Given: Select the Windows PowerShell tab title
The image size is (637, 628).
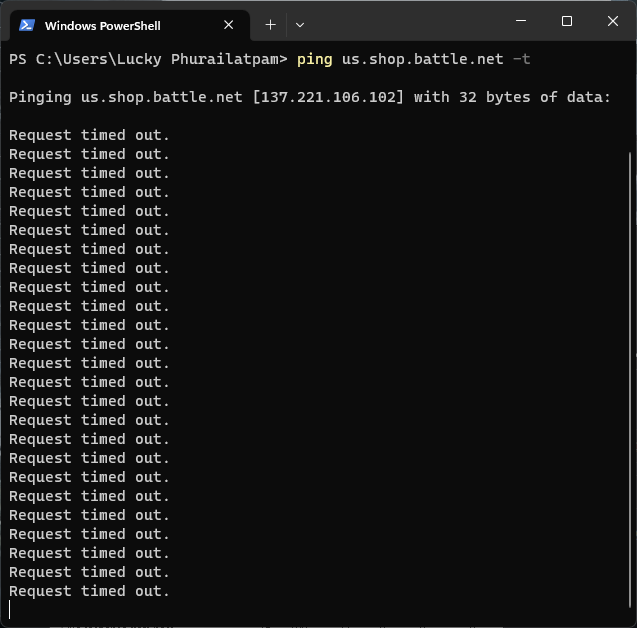Looking at the screenshot, I should click(x=102, y=25).
